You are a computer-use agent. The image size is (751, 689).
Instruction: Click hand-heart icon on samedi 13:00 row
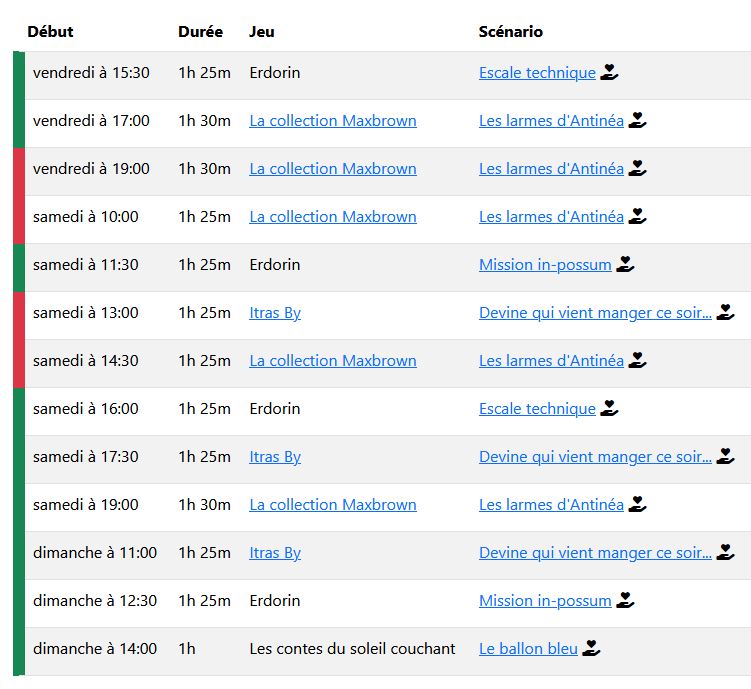point(725,312)
